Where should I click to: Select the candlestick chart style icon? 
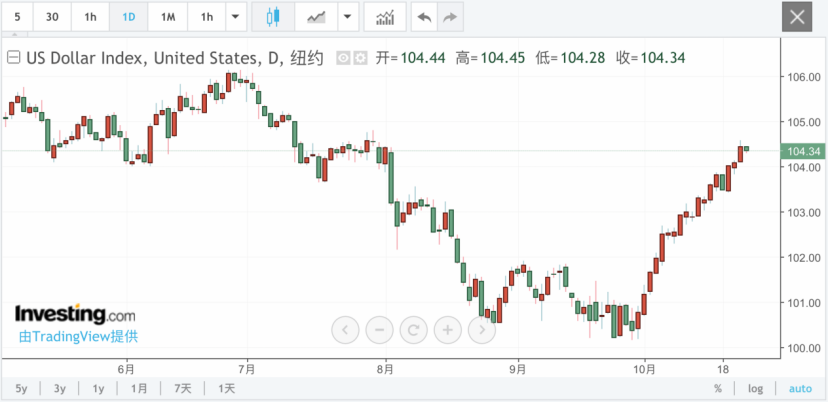coord(273,17)
